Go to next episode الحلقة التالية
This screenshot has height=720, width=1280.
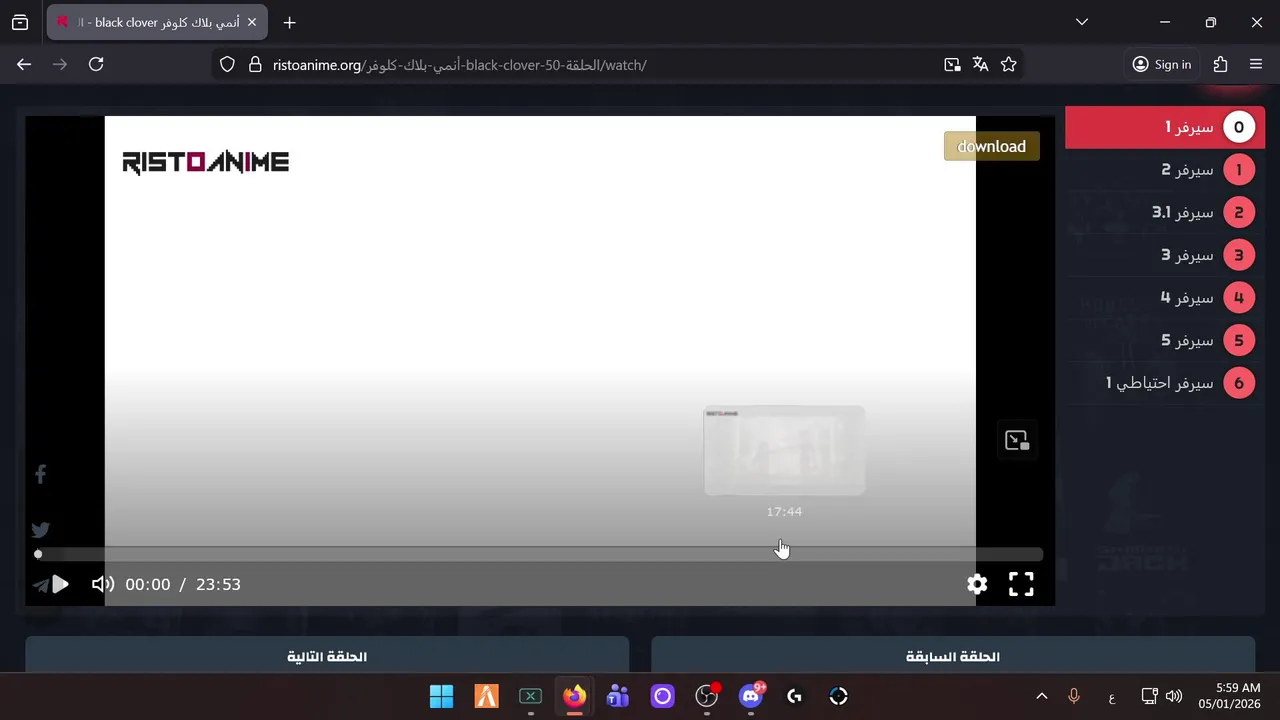click(327, 656)
